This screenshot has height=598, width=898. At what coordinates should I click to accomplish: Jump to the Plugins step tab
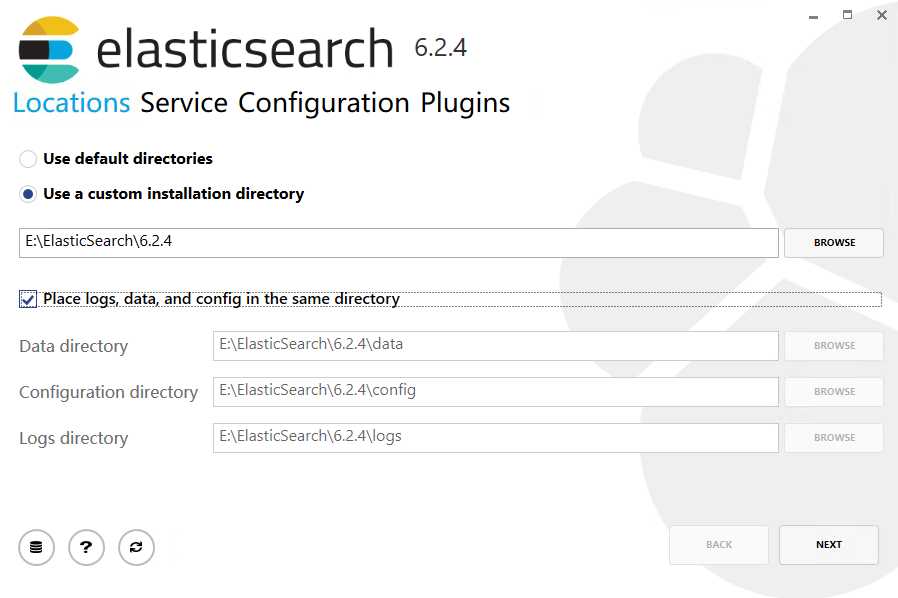tap(465, 103)
